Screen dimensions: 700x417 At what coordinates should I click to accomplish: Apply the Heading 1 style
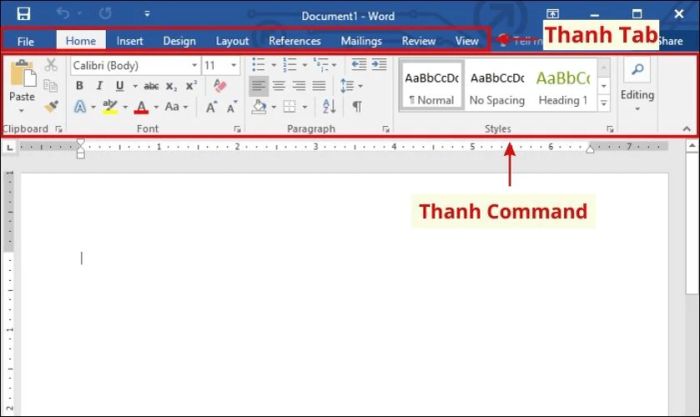click(x=563, y=86)
